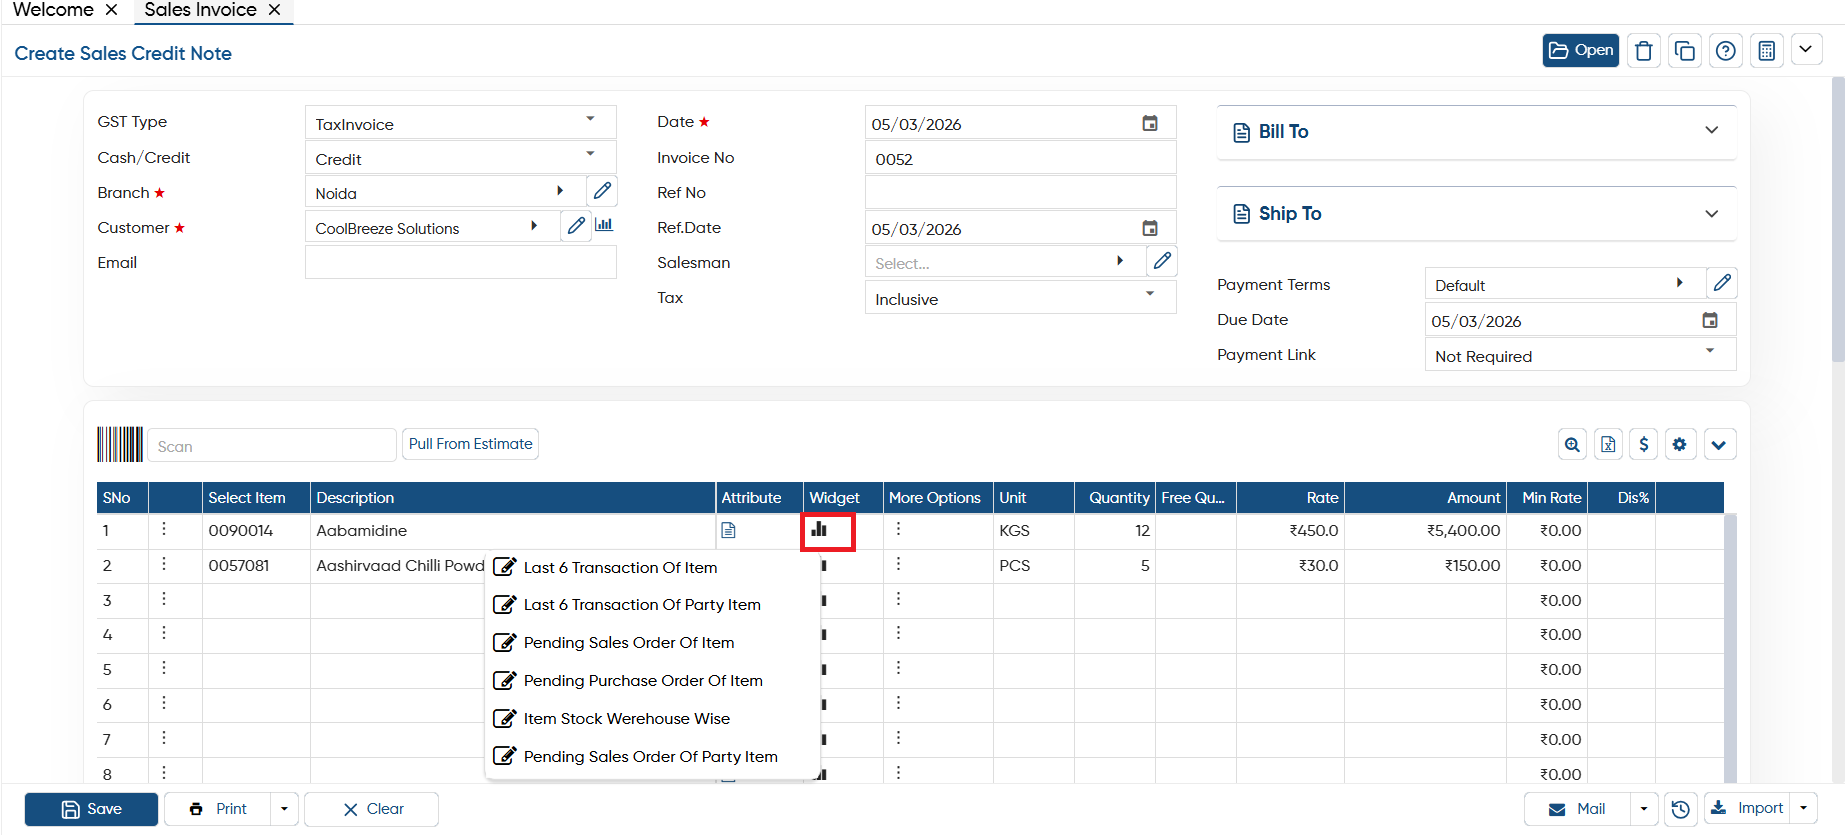Click the customer chart icon beside CoolBreeze Solutions
This screenshot has height=835, width=1845.
(604, 225)
